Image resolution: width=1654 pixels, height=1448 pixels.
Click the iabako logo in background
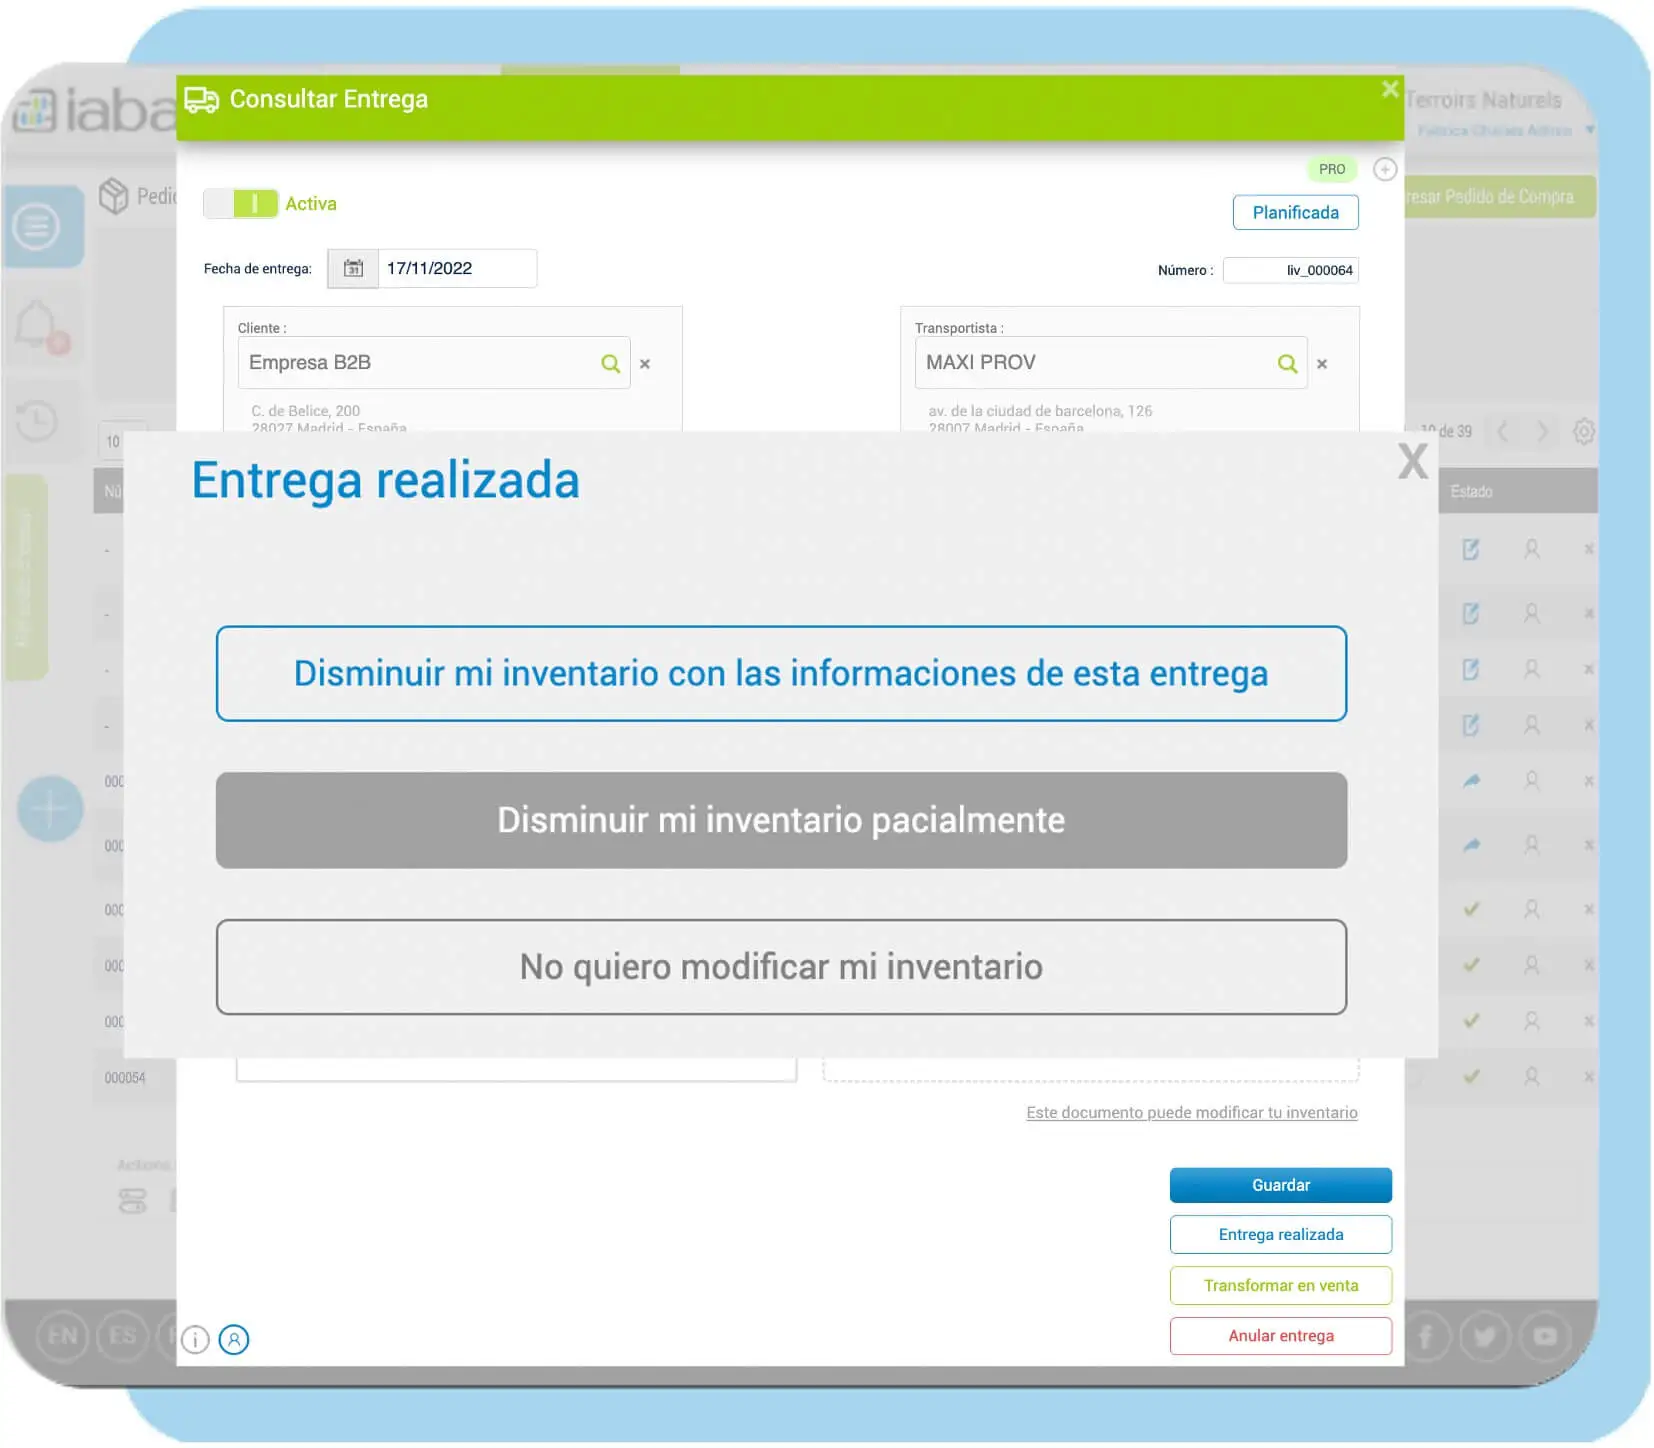coord(95,110)
